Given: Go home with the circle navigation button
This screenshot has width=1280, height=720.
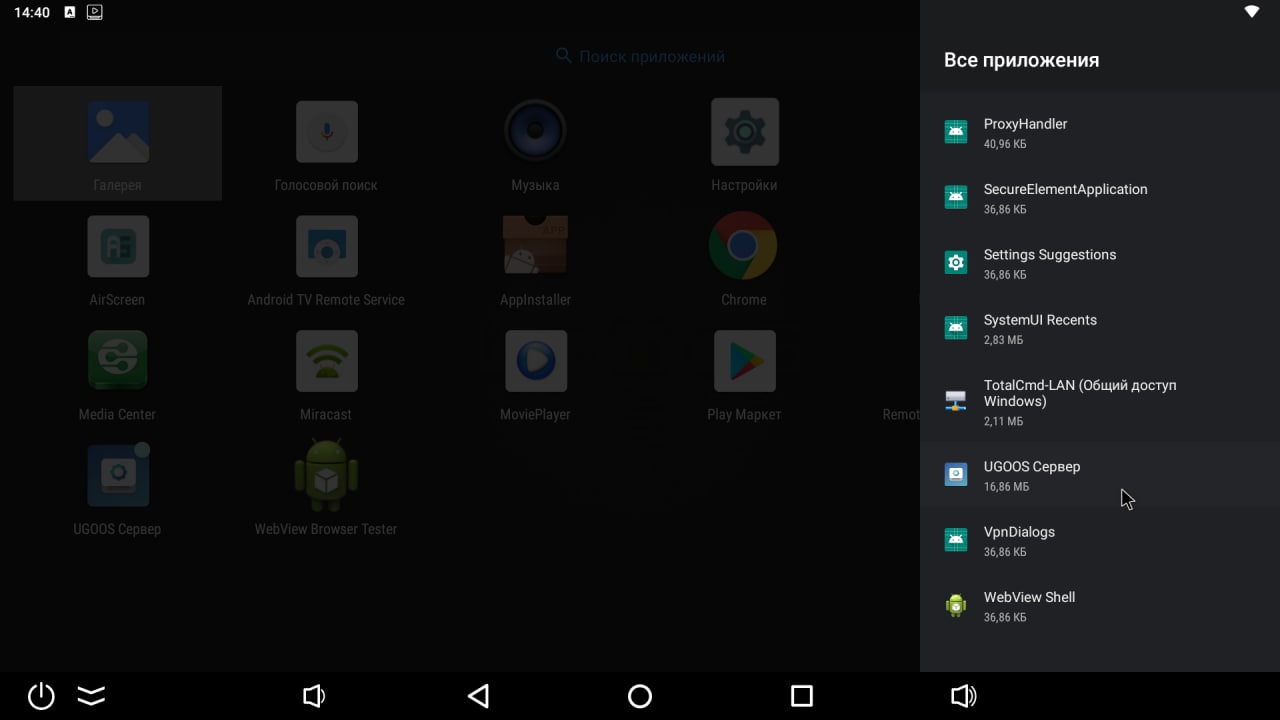Looking at the screenshot, I should click(640, 696).
